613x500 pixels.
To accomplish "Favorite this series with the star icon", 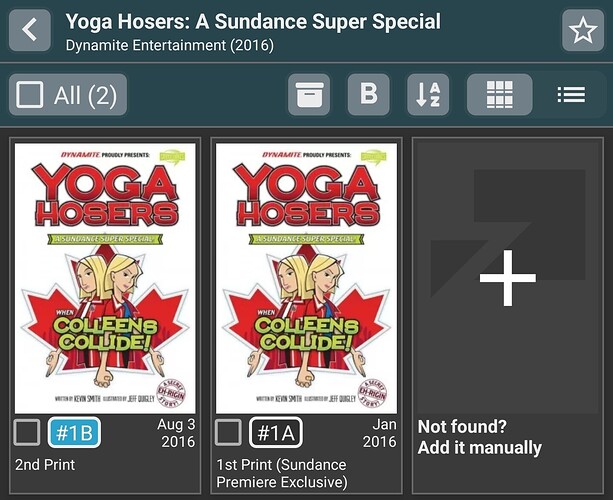I will pyautogui.click(x=583, y=30).
